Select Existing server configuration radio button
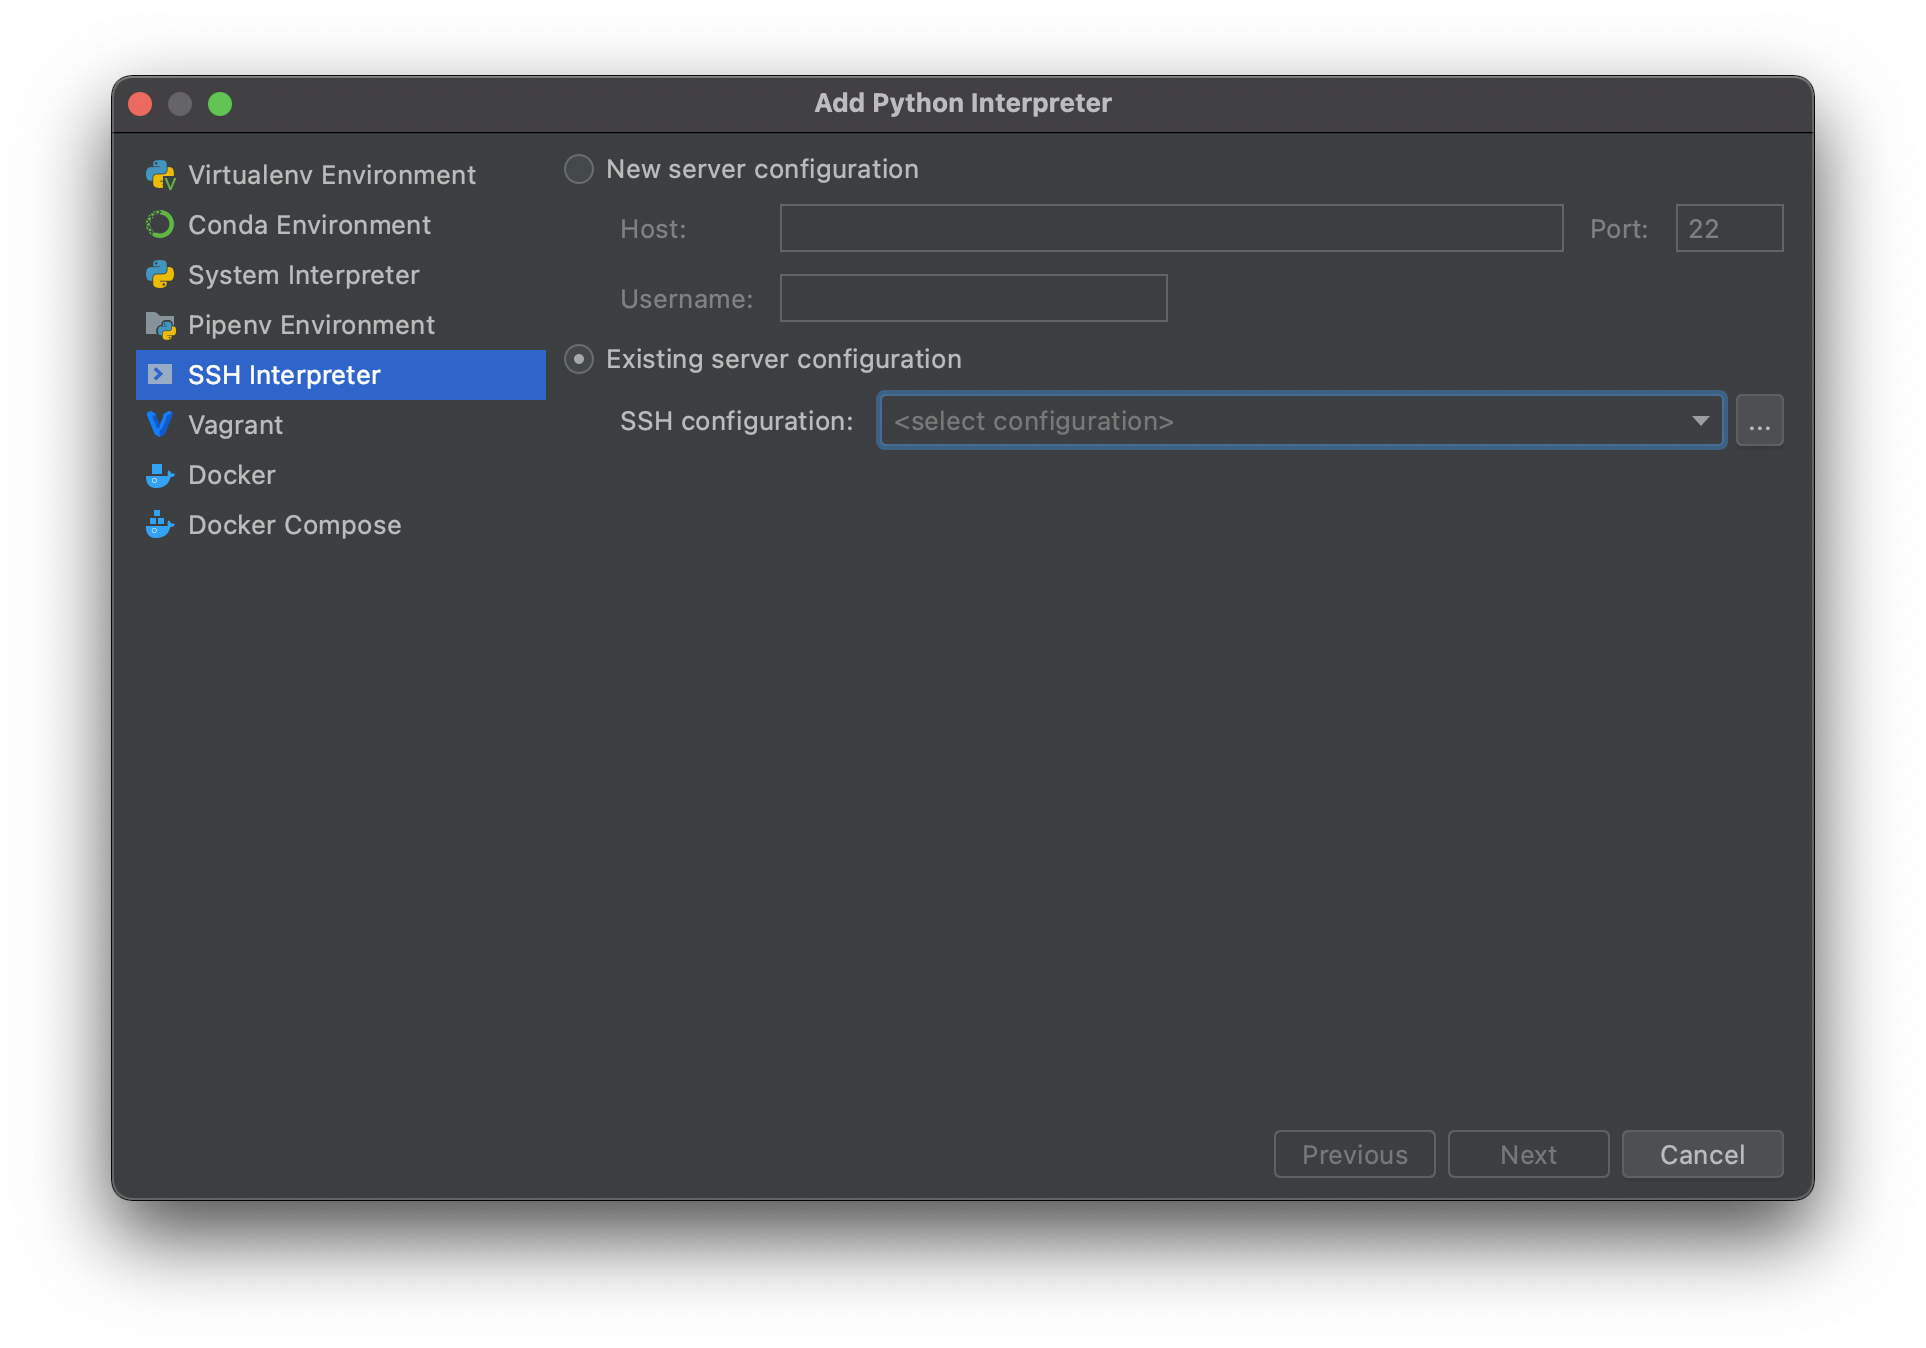1926x1348 pixels. tap(581, 359)
